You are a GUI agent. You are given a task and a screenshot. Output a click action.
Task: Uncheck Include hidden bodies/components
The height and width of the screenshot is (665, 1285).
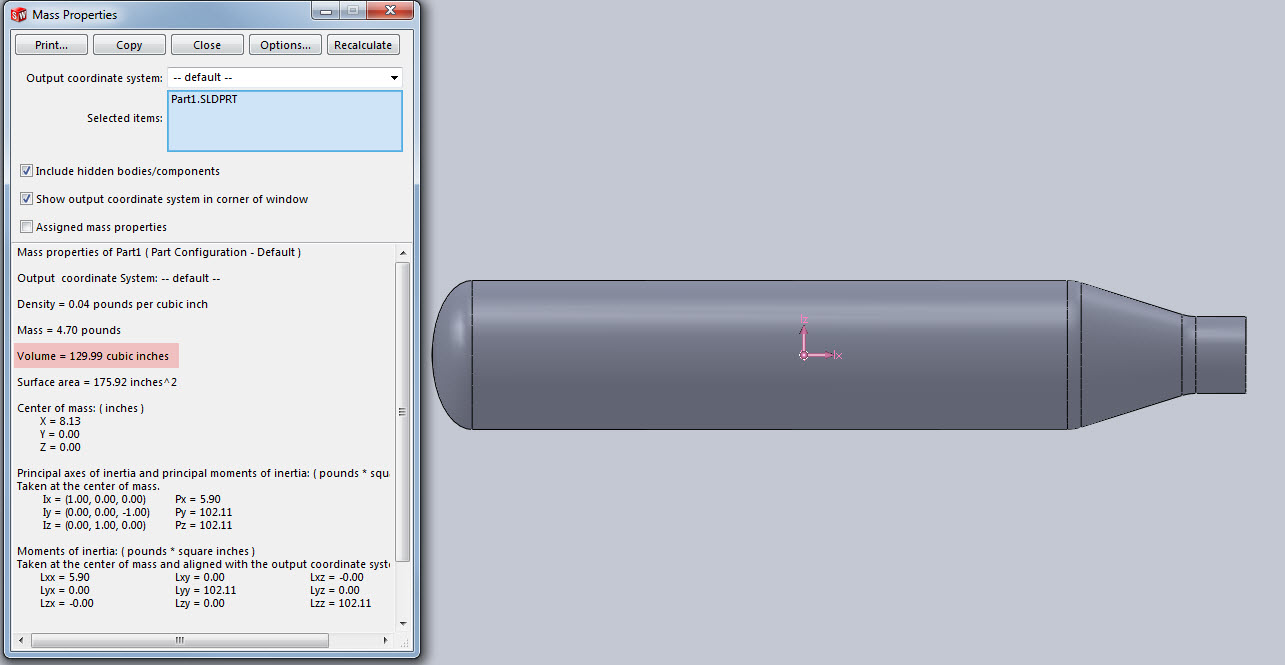(27, 171)
